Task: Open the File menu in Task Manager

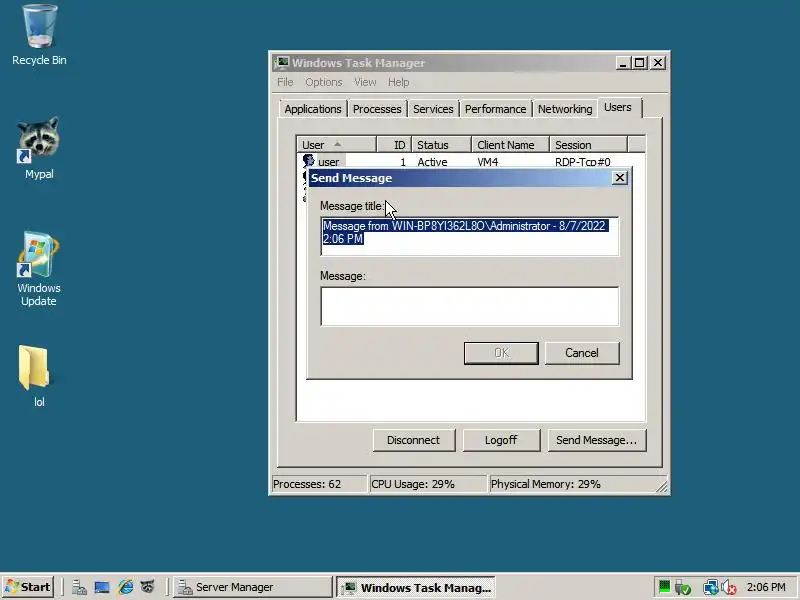Action: coord(285,82)
